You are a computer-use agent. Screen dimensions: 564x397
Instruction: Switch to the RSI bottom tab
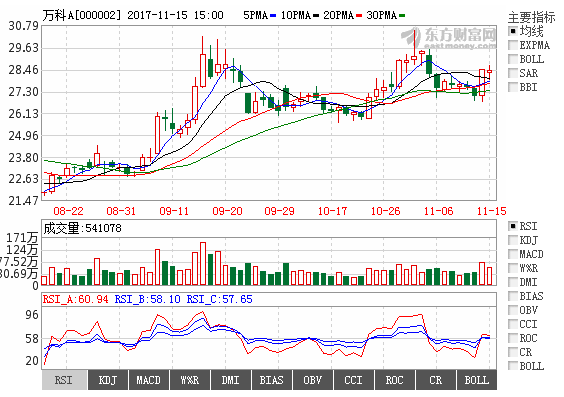64,380
